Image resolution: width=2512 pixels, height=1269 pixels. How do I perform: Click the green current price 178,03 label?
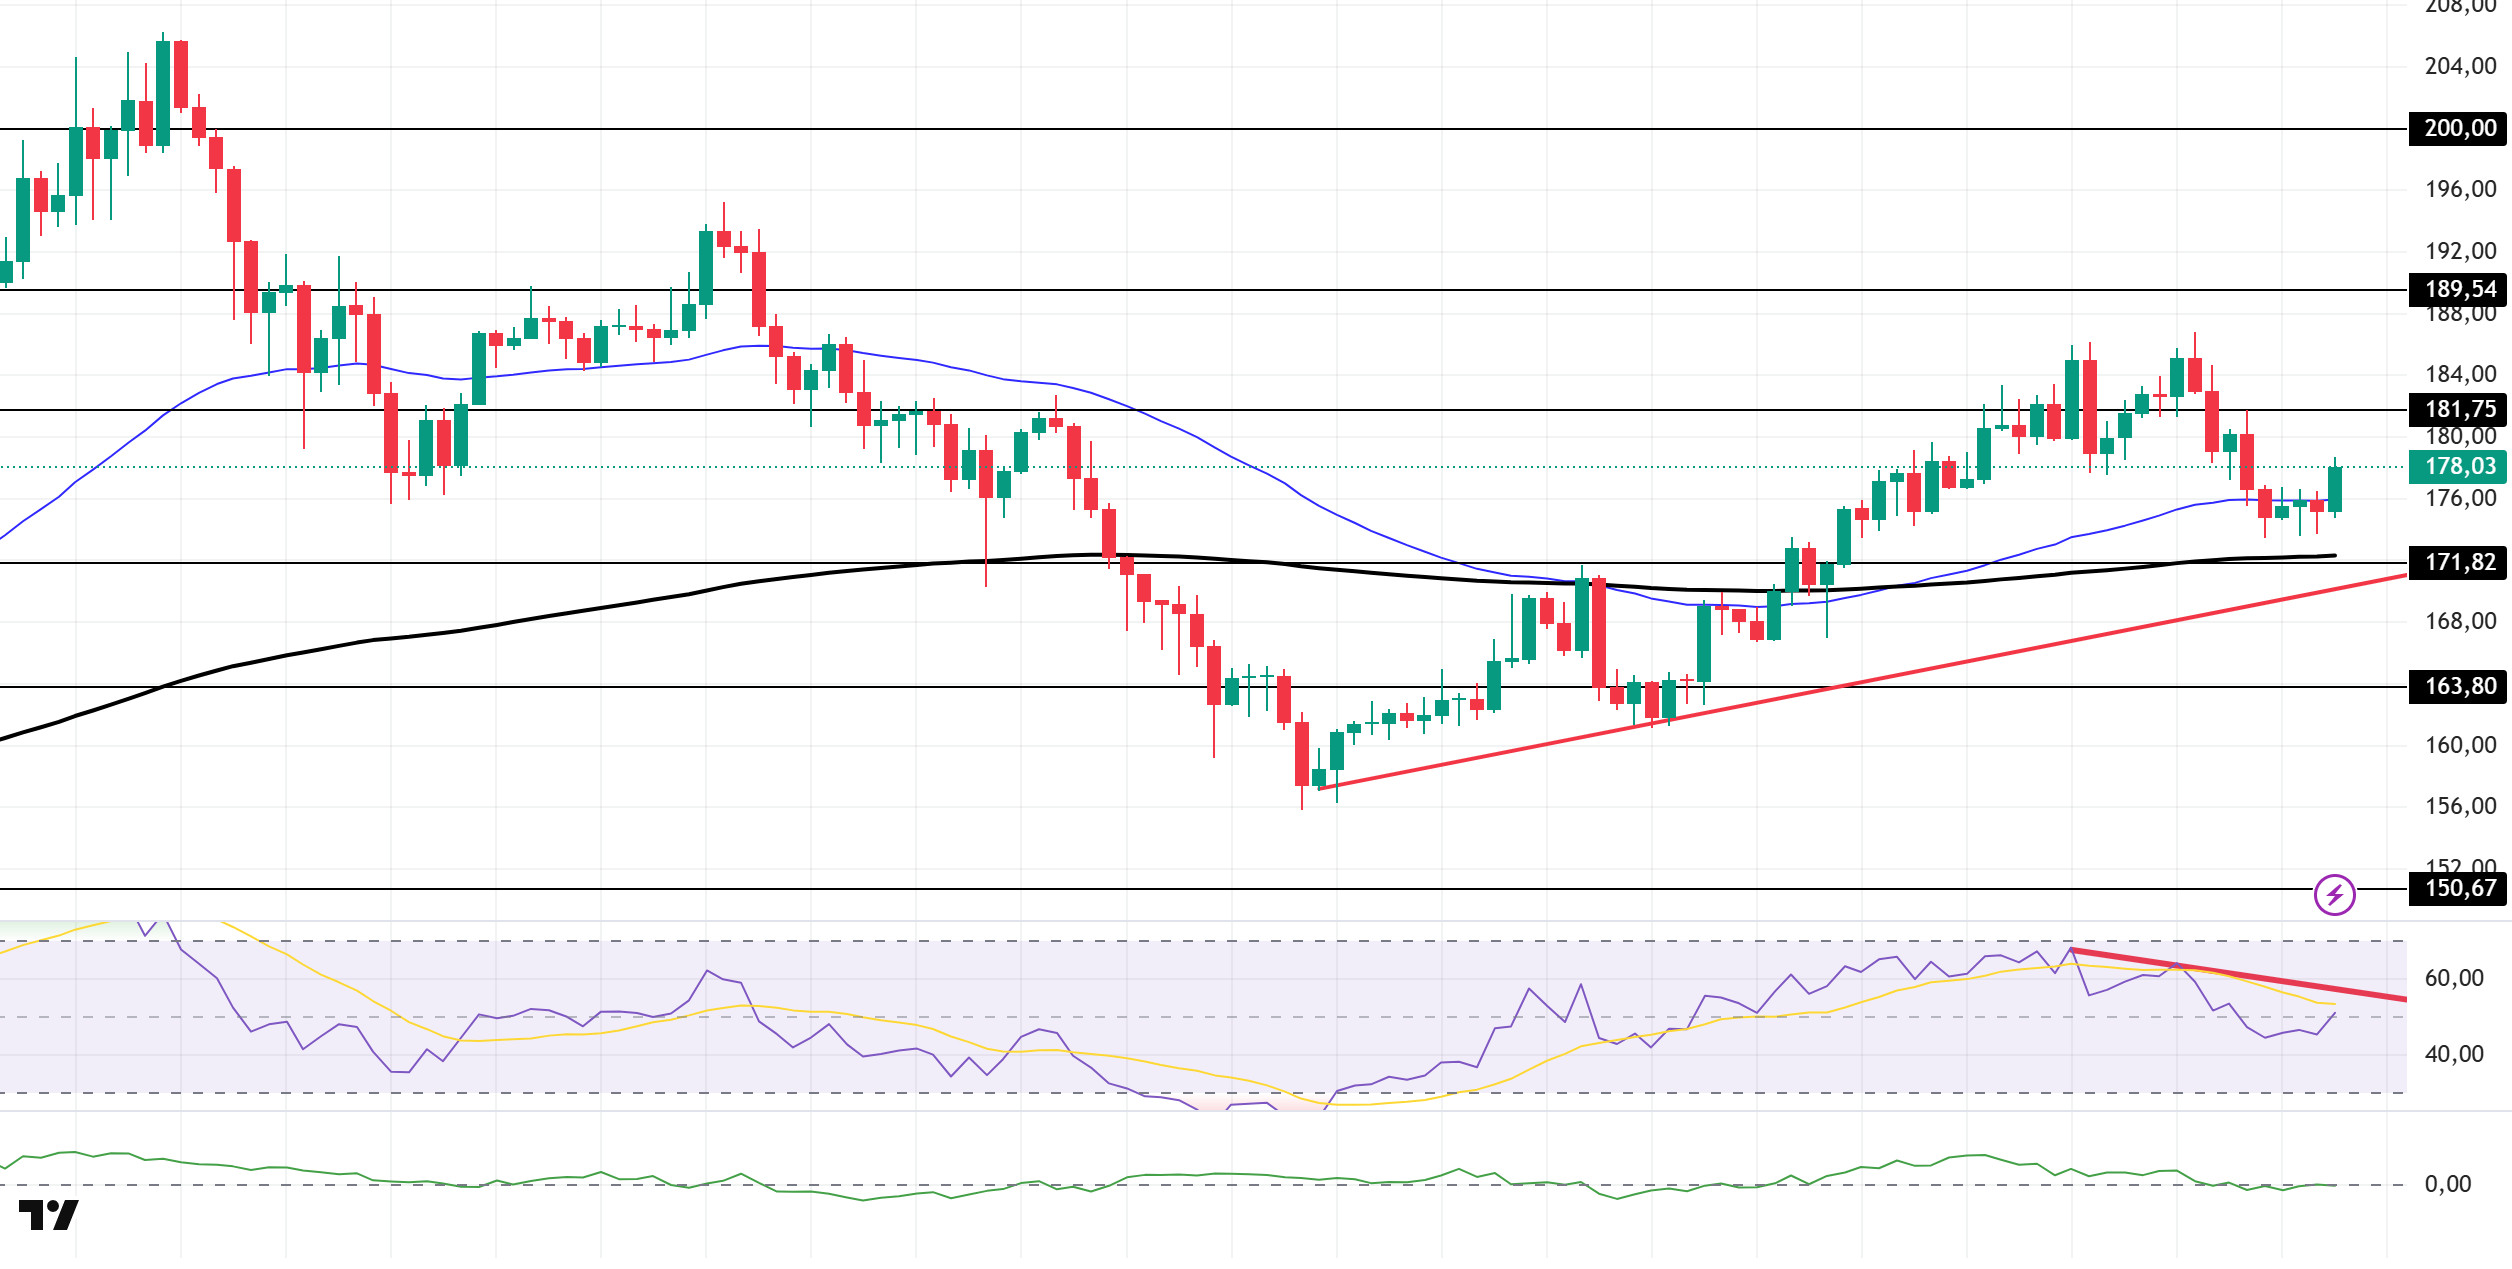tap(2459, 466)
